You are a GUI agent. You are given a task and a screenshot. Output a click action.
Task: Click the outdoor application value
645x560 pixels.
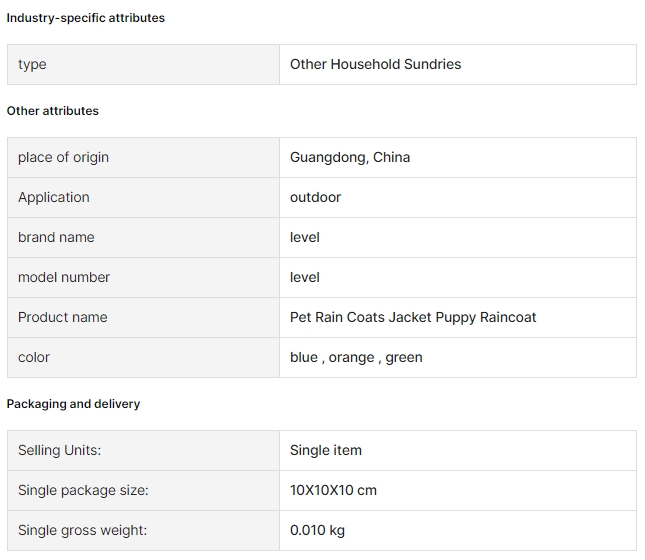coord(316,198)
